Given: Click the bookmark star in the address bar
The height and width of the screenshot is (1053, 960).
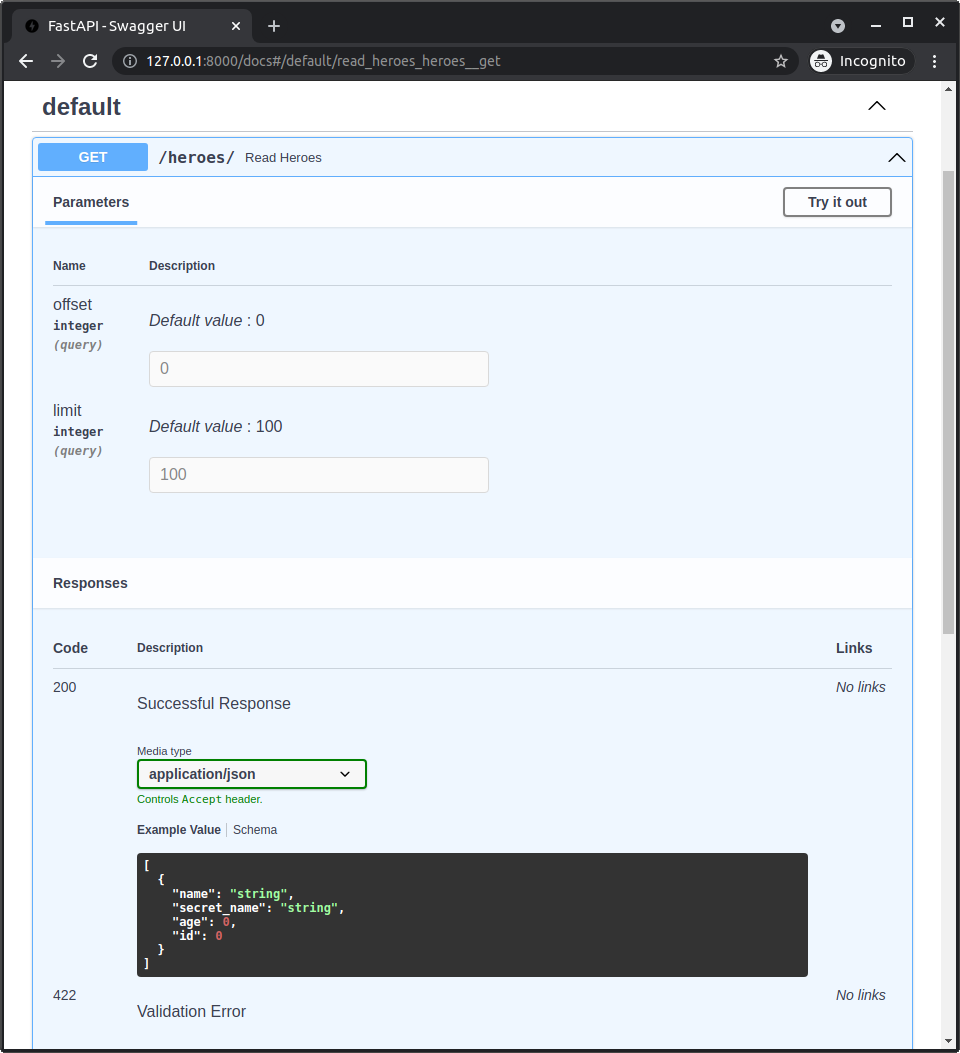Looking at the screenshot, I should click(781, 61).
